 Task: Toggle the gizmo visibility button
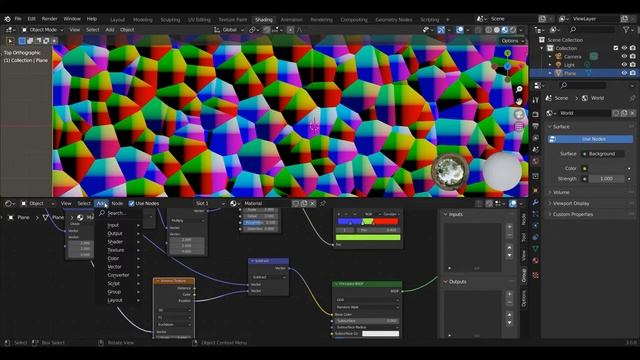(441, 30)
